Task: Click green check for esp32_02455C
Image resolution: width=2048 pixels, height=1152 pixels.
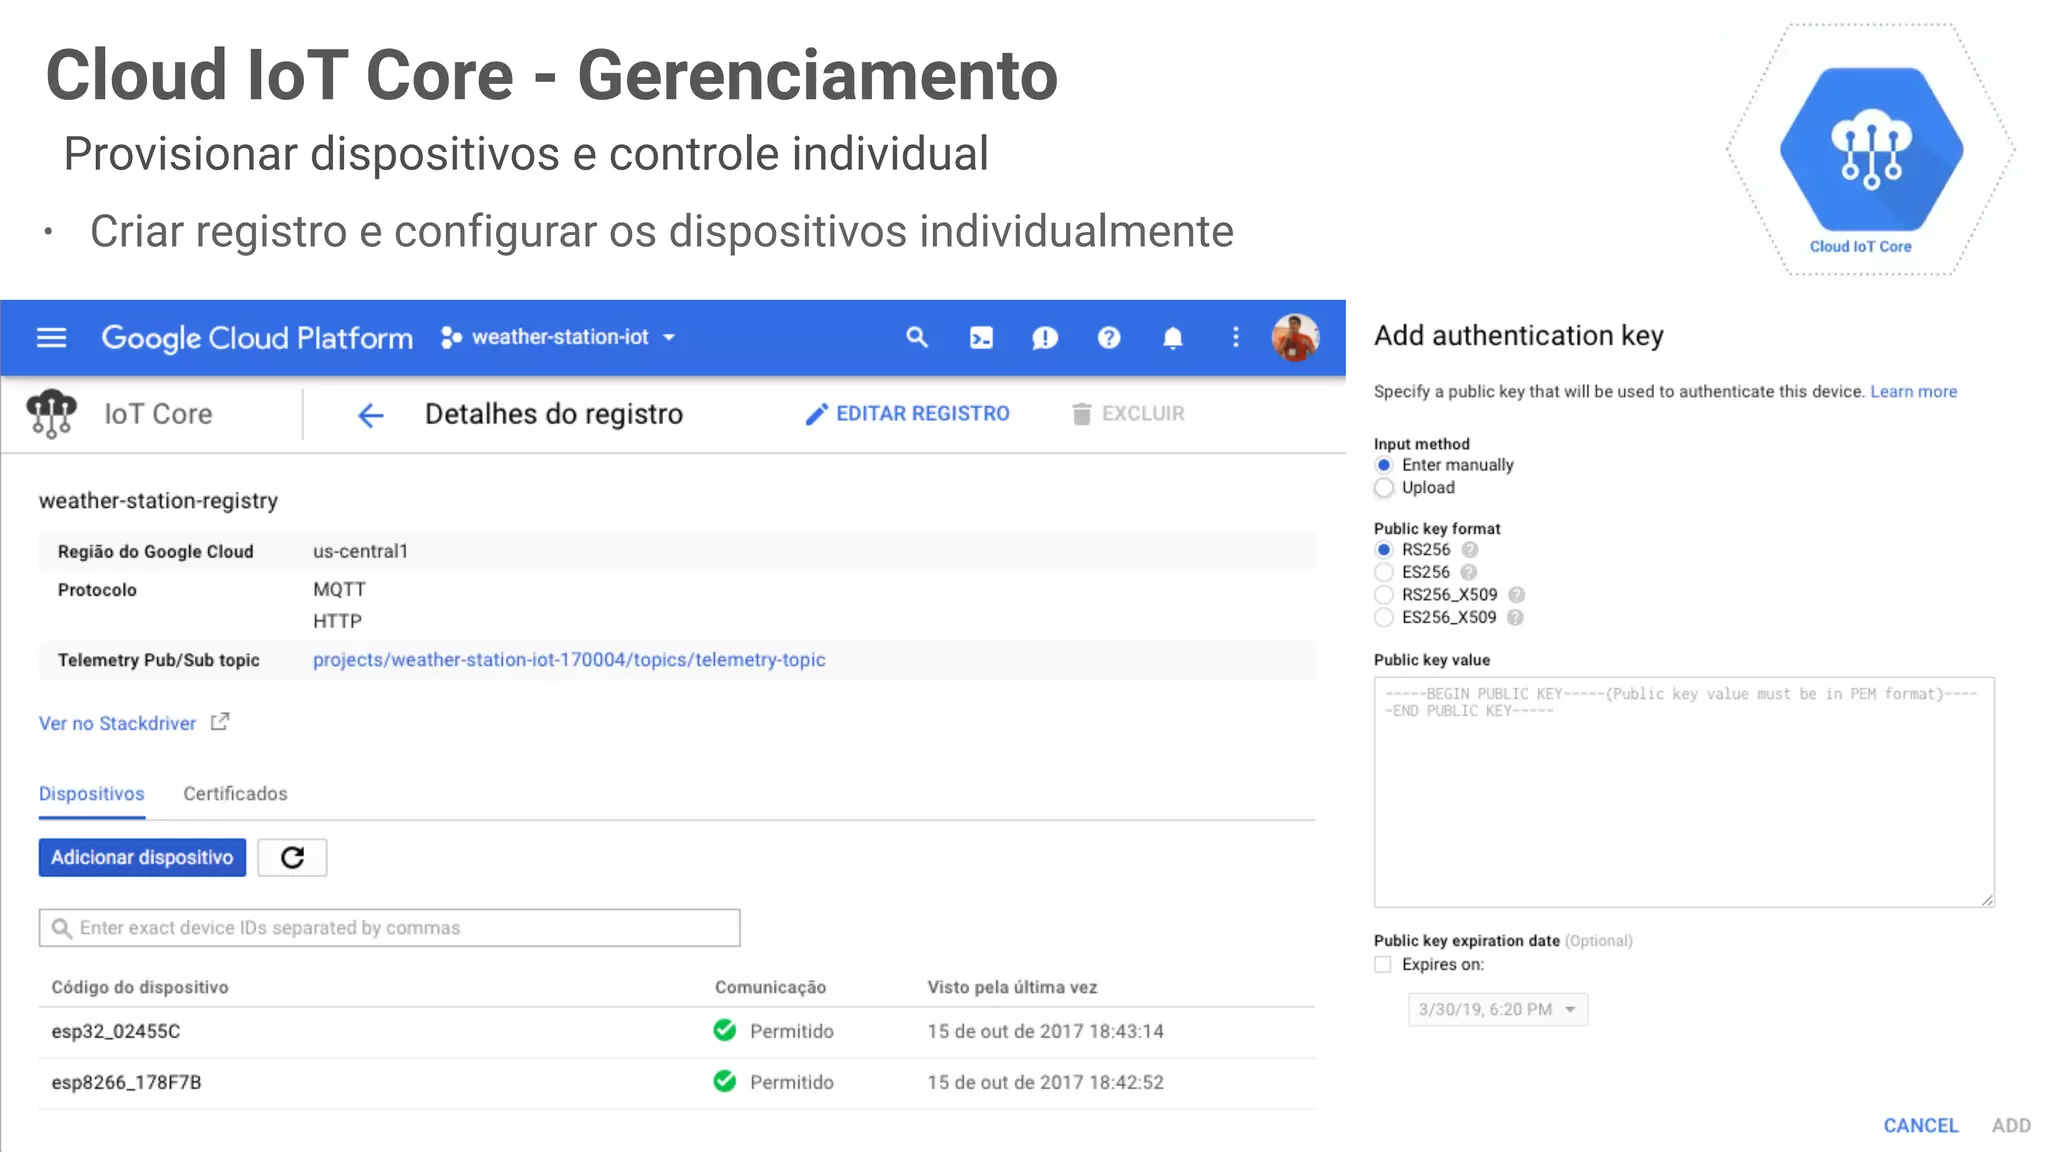Action: pos(725,1030)
